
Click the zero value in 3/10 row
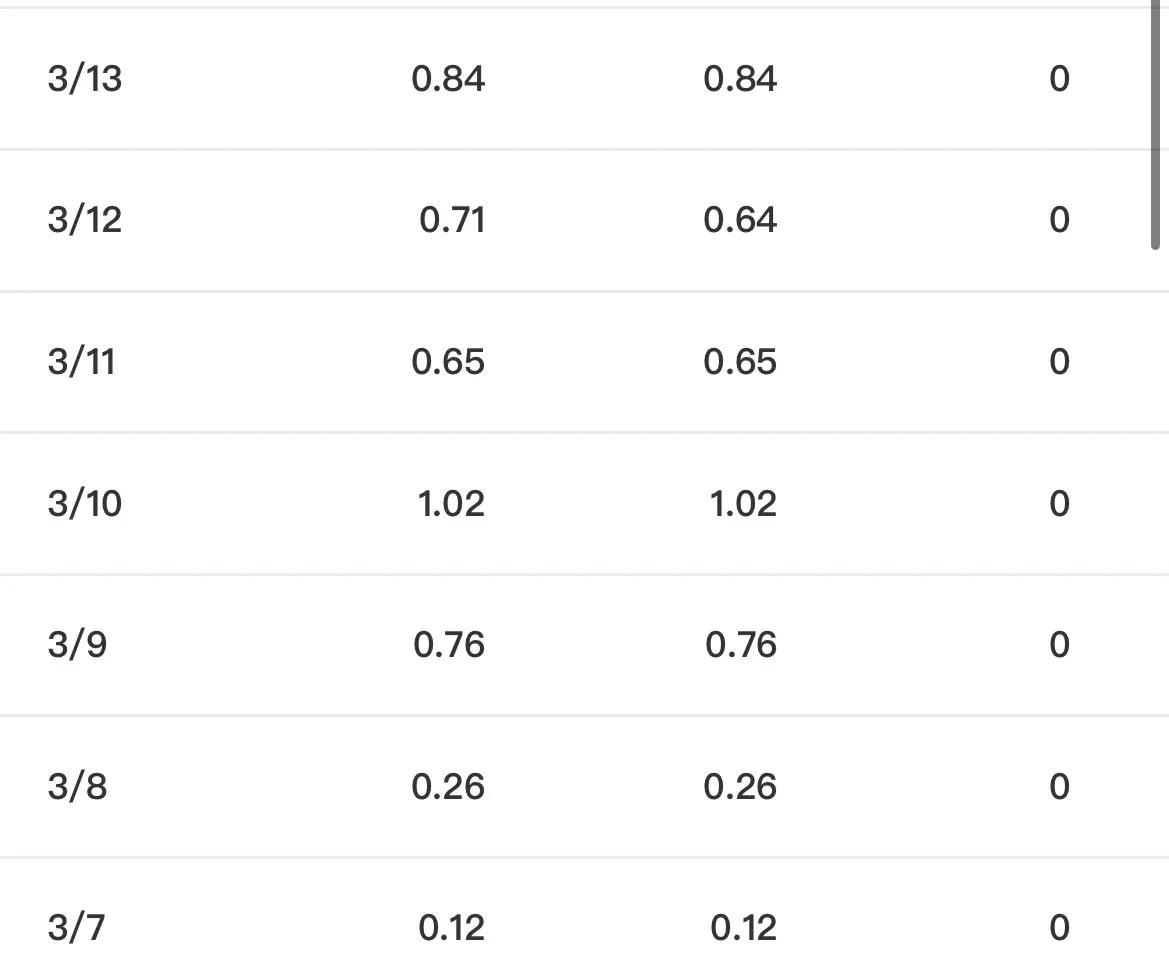tap(1059, 503)
